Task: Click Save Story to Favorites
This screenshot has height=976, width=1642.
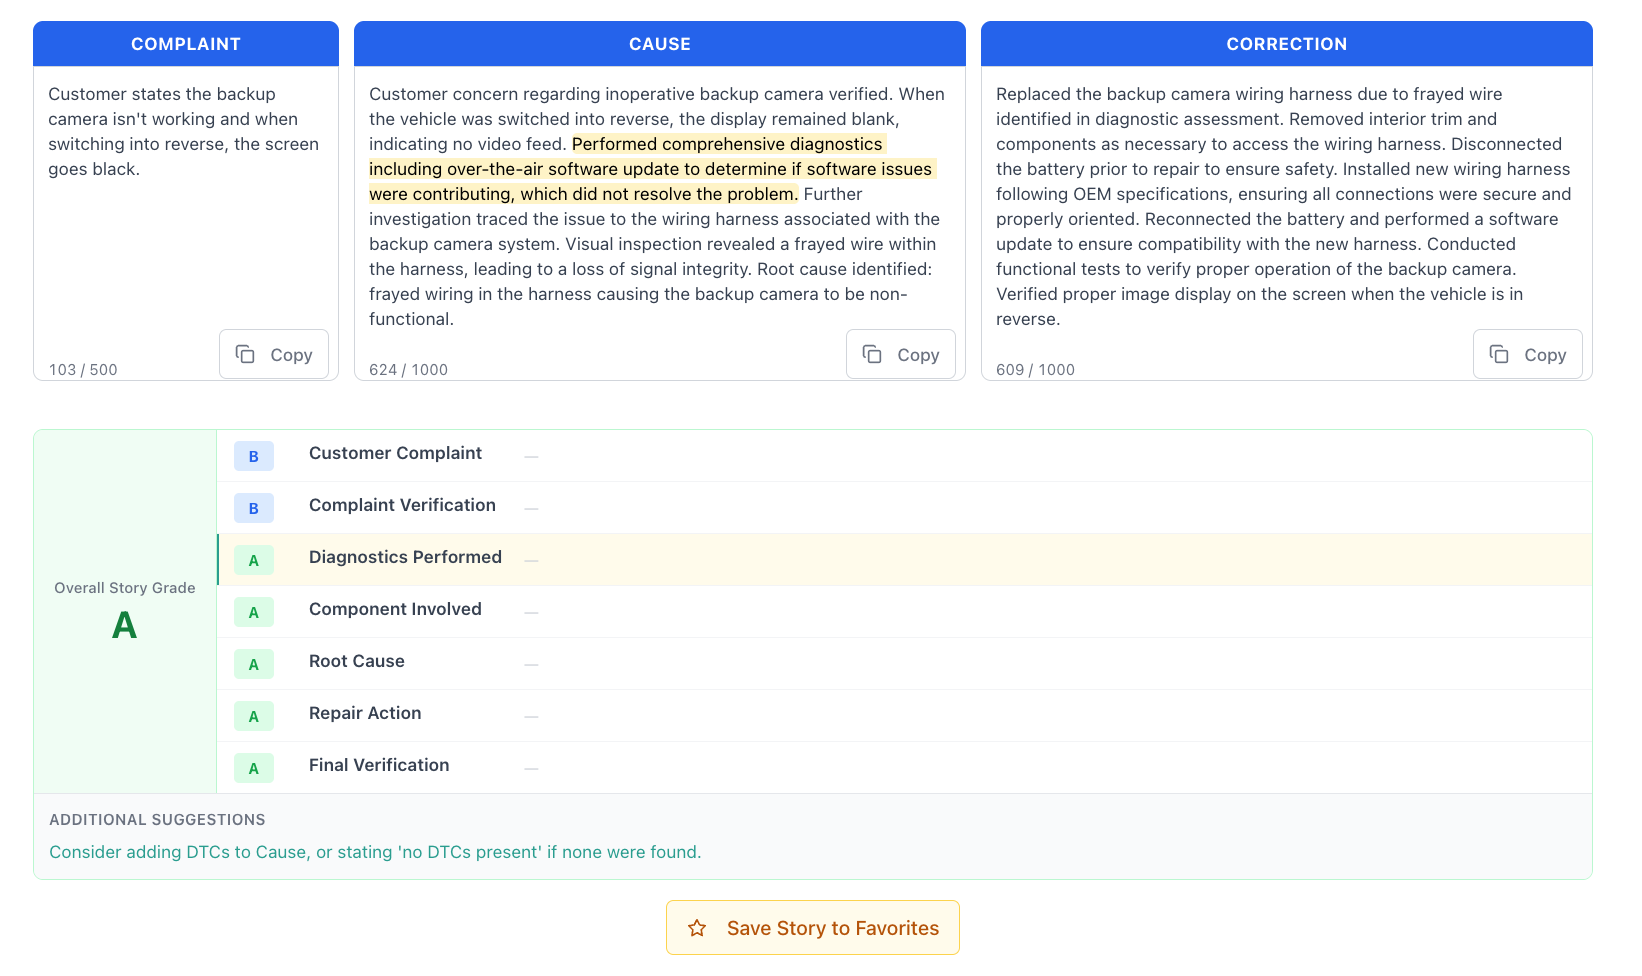Action: click(x=812, y=927)
